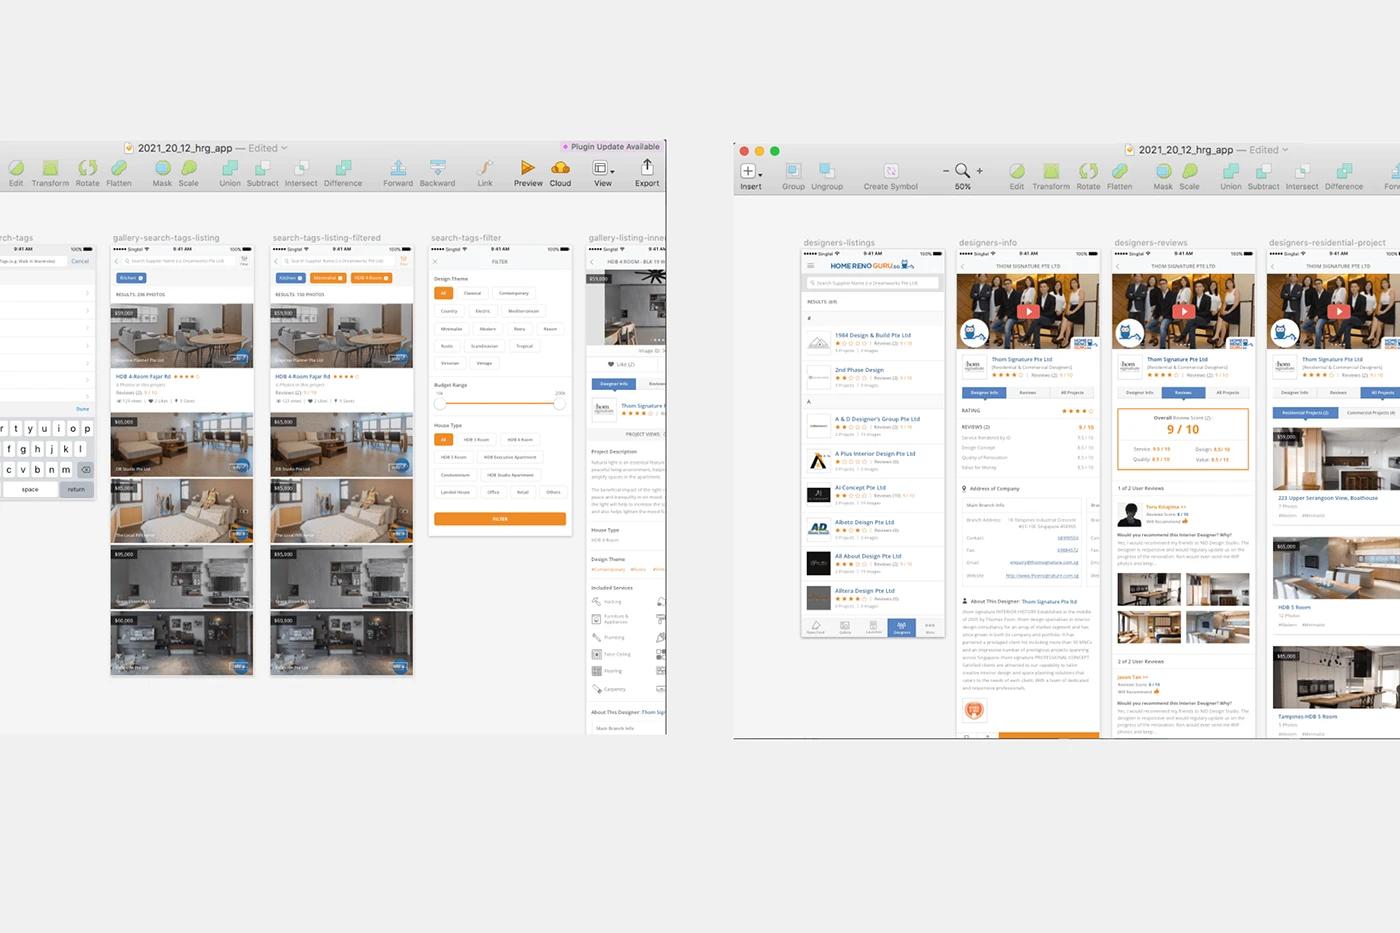The width and height of the screenshot is (1400, 933).
Task: Click orange FILTER button in filter artboard
Action: coord(500,518)
